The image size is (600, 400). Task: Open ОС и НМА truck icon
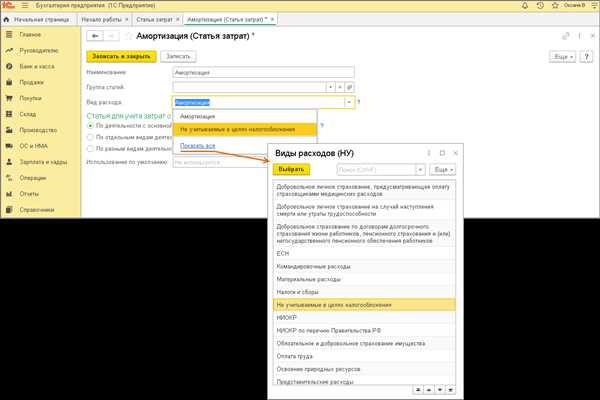click(9, 146)
